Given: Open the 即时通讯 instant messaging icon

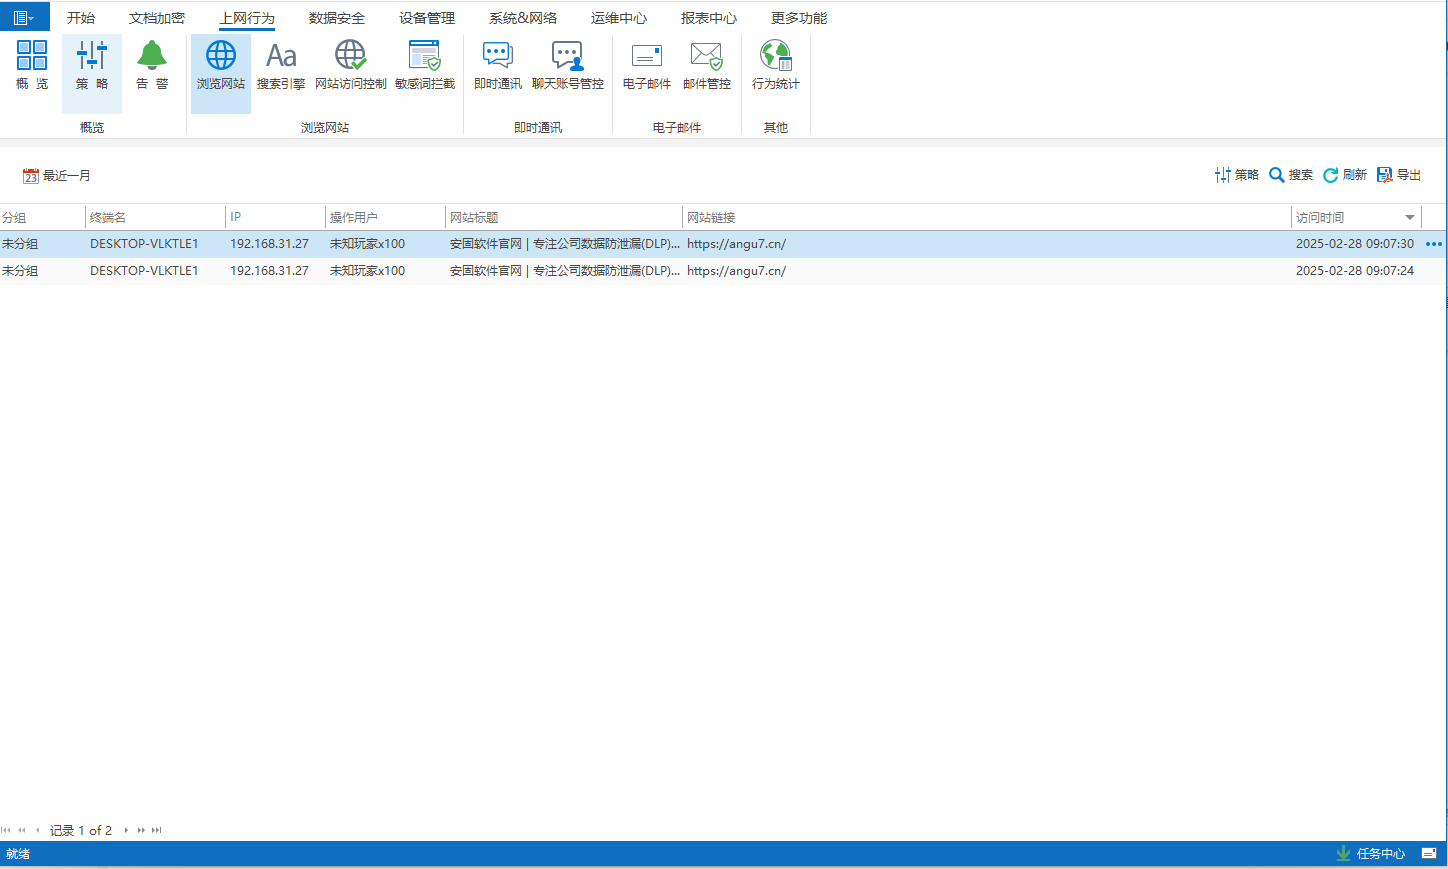Looking at the screenshot, I should (x=498, y=65).
